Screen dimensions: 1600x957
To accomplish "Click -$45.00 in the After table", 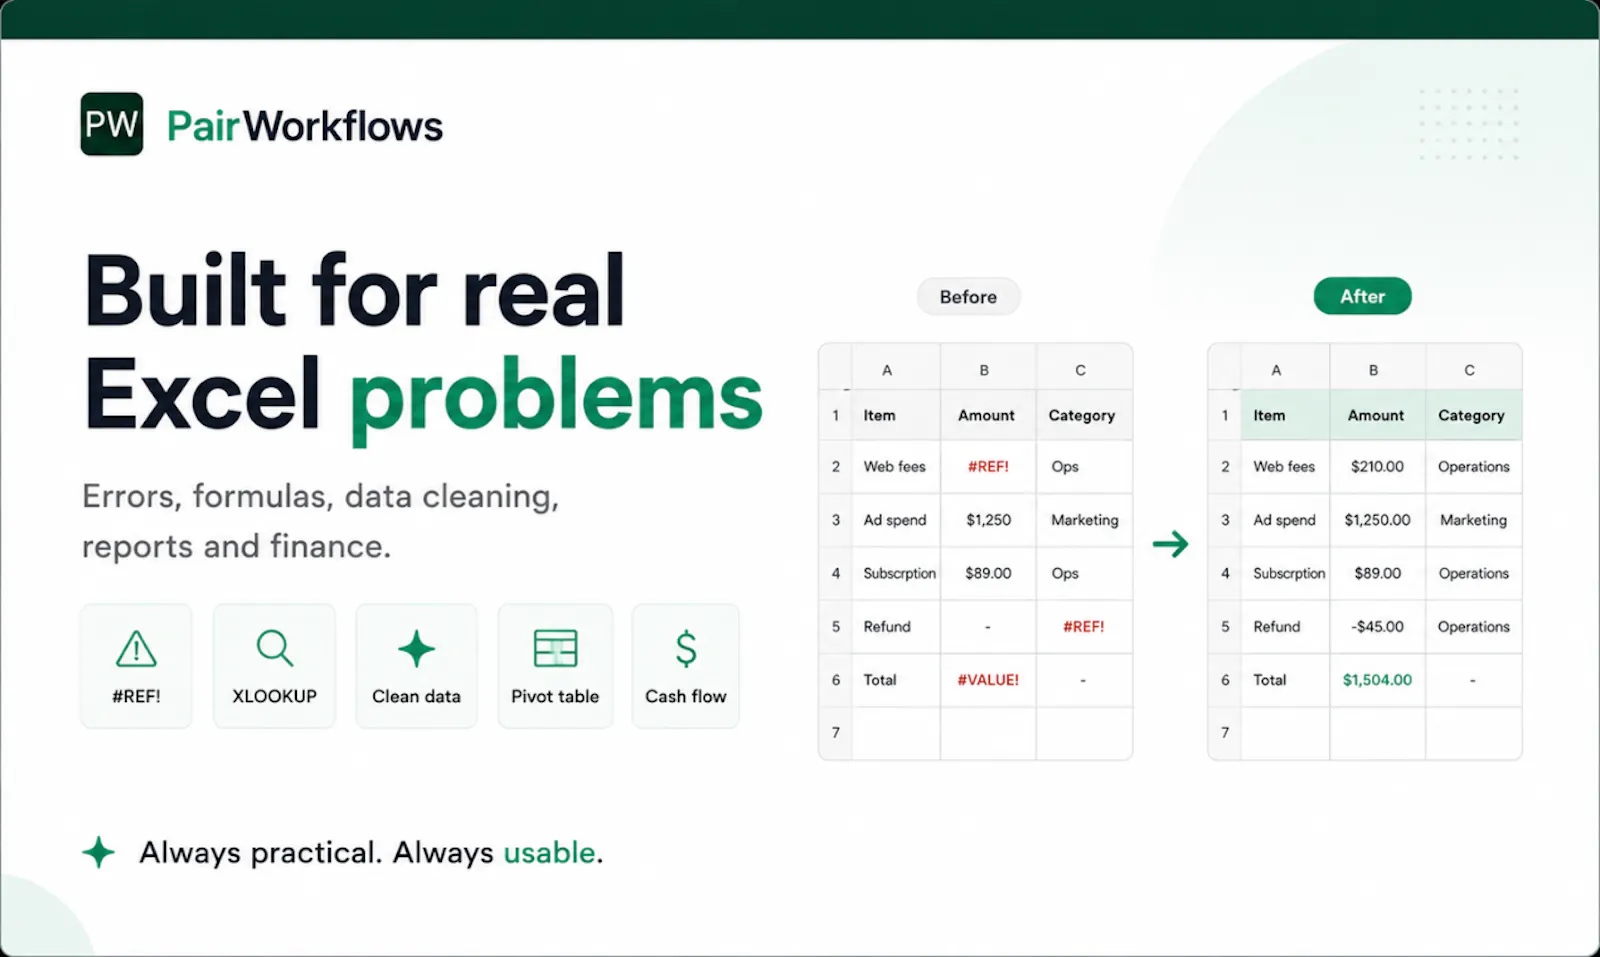I will pyautogui.click(x=1377, y=627).
